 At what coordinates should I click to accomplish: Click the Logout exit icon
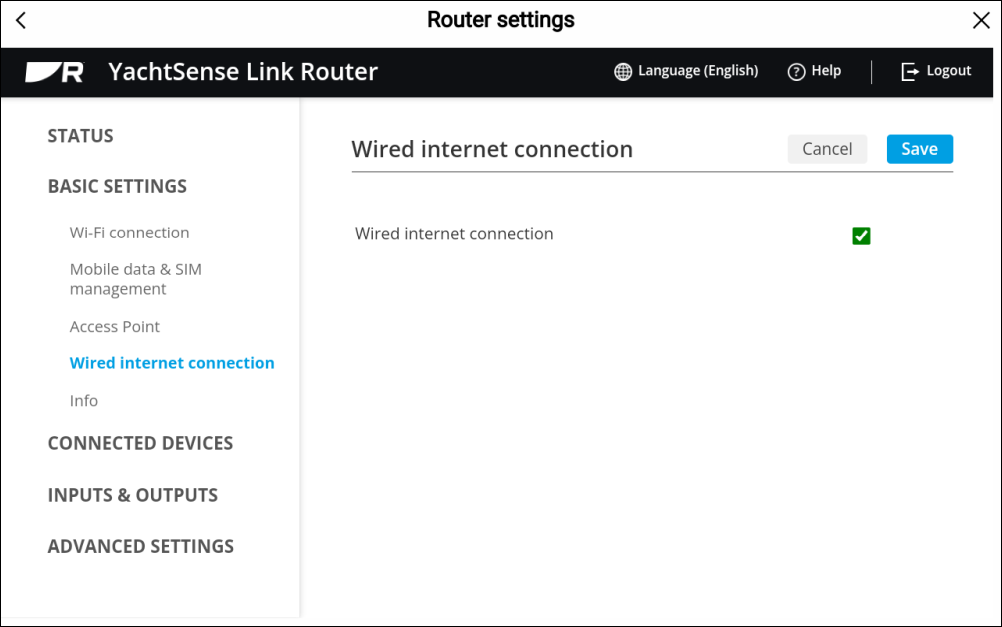909,72
